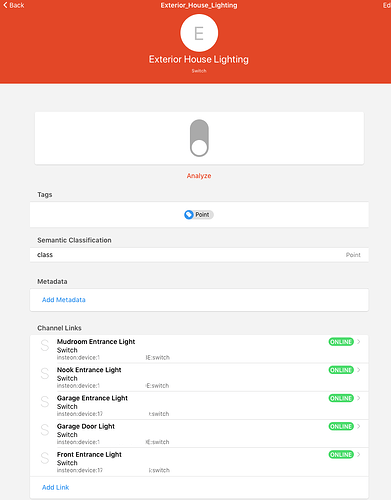Click ONLINE badge for Garage Entrance Light
This screenshot has height=500, width=391.
341,398
